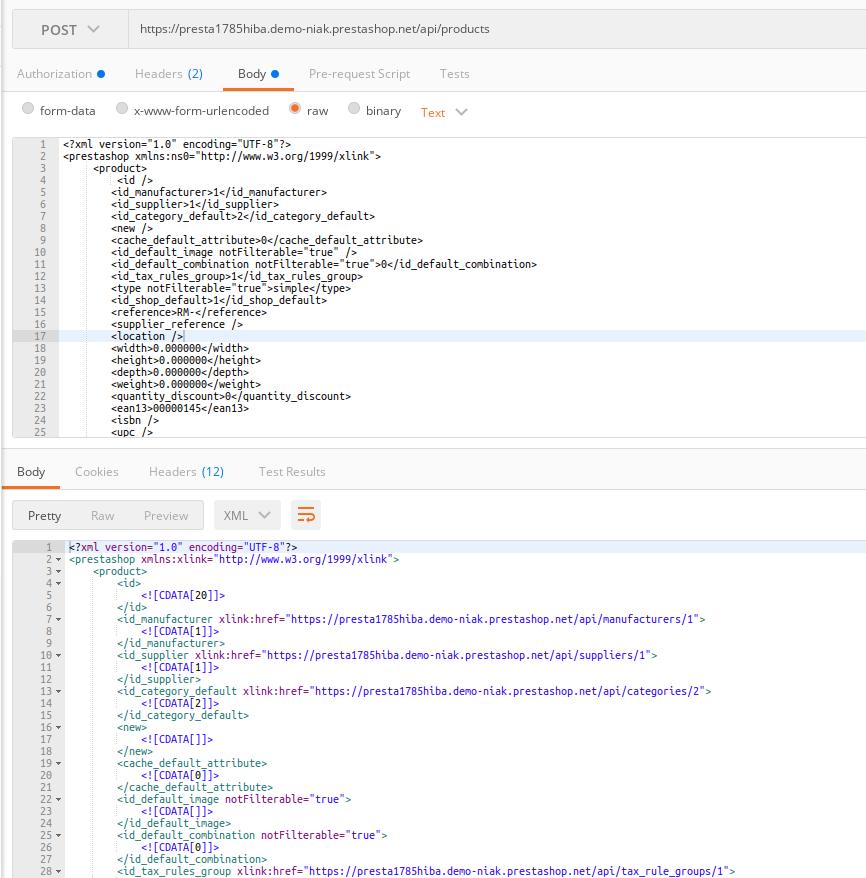The image size is (866, 878).
Task: Switch to the Pre-request Script tab
Action: [x=359, y=73]
